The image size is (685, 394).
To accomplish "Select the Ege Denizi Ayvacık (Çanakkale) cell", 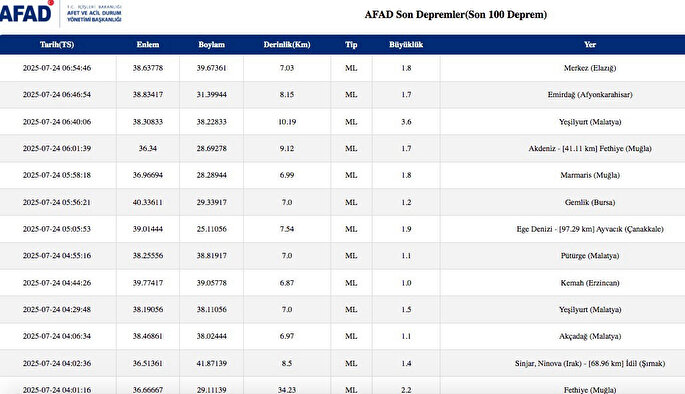I will [x=590, y=229].
